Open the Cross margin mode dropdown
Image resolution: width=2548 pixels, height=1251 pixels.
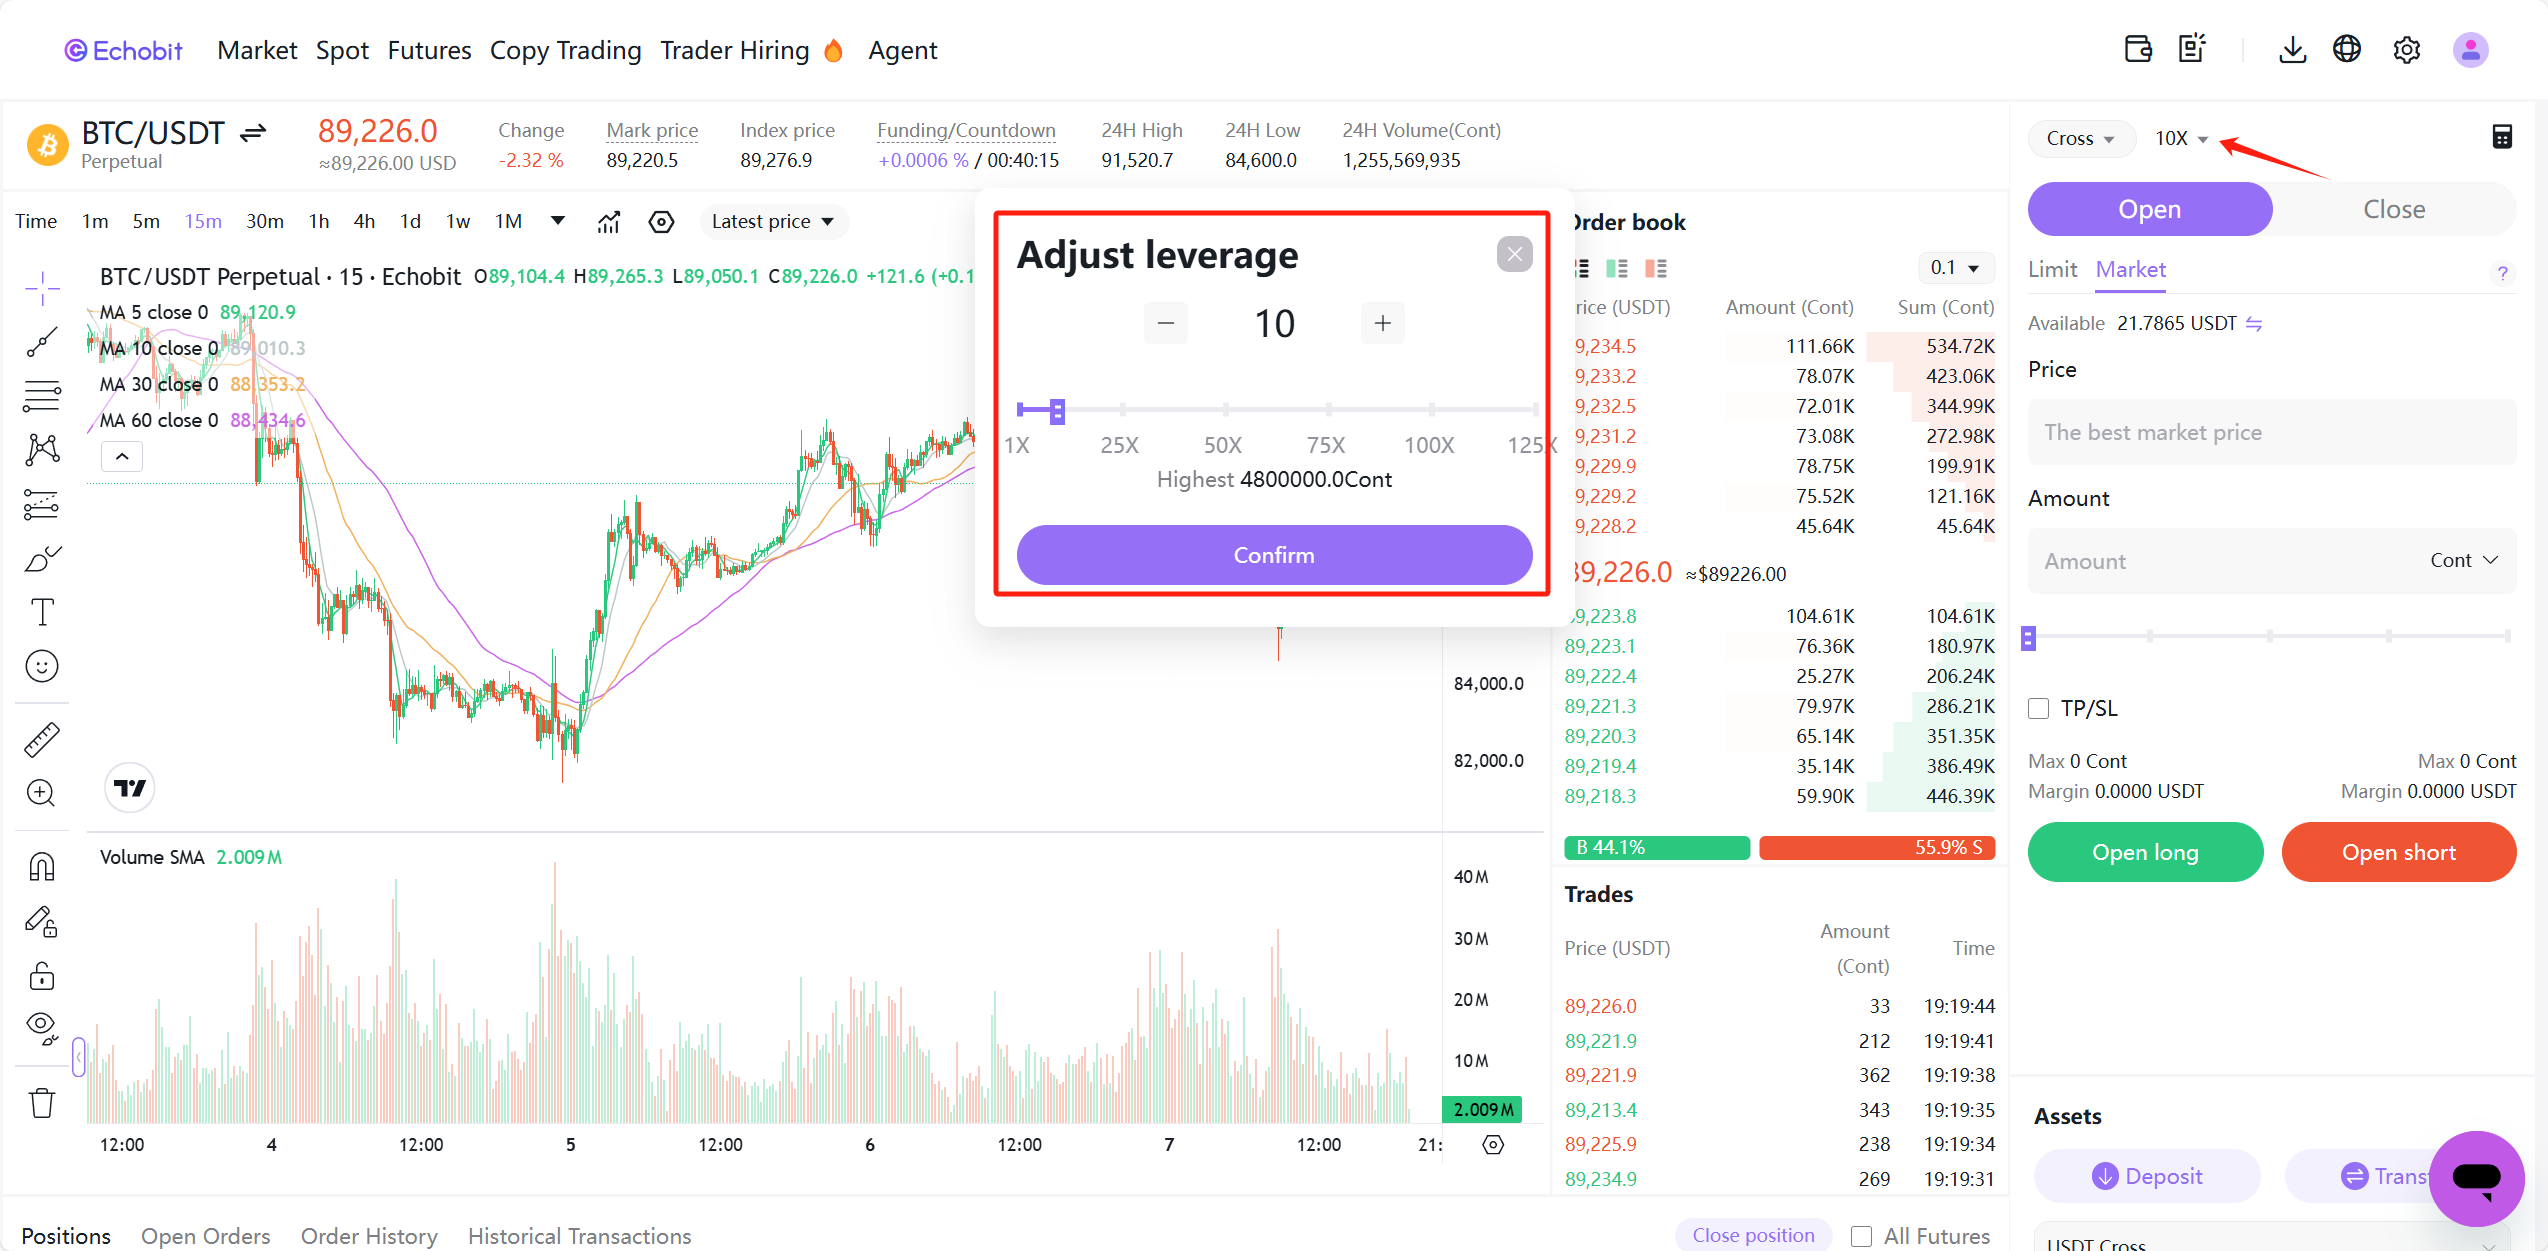point(2080,138)
